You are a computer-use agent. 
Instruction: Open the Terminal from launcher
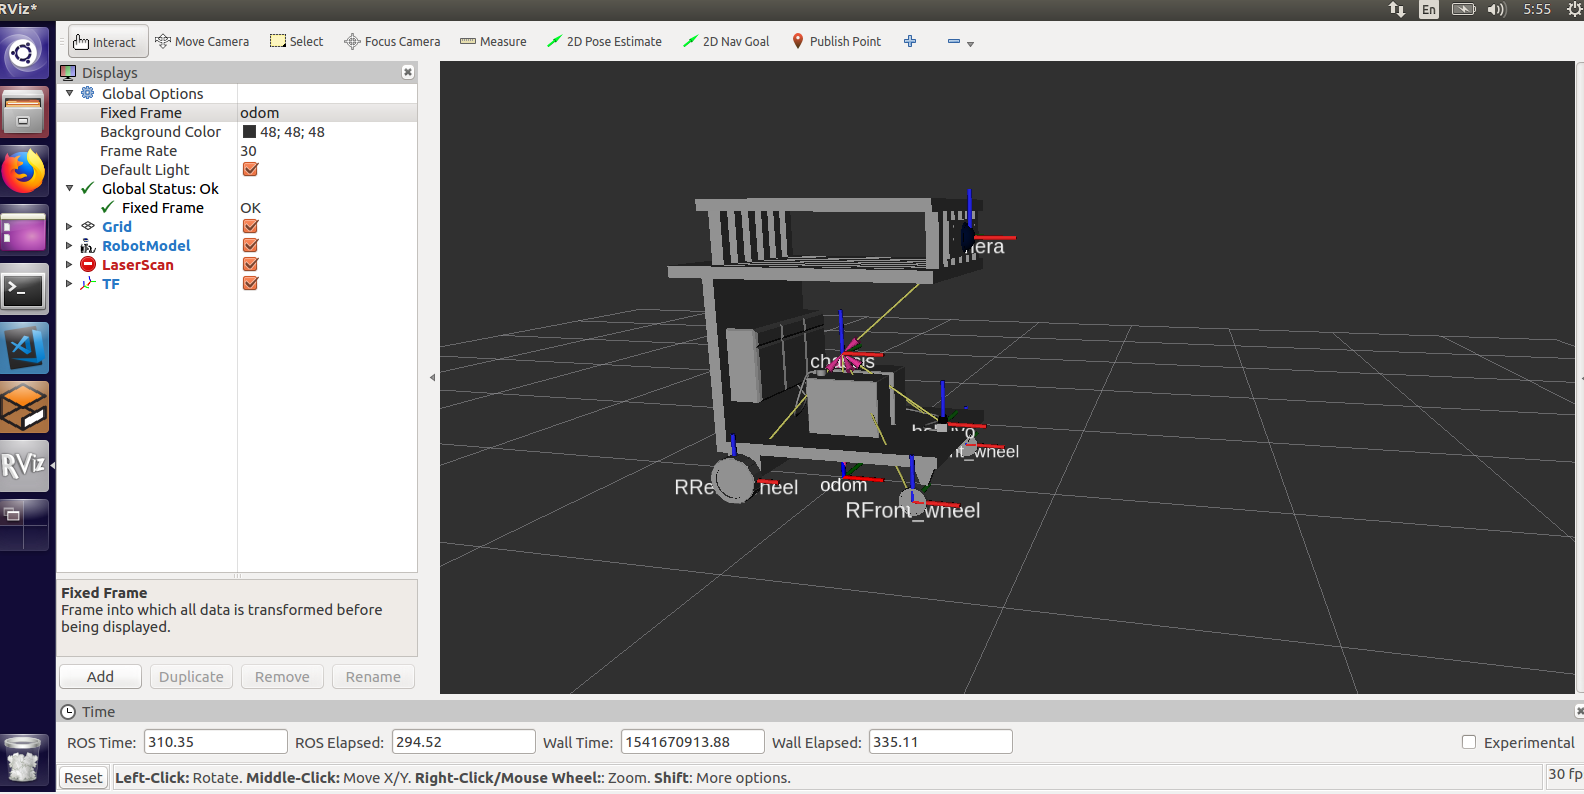[24, 290]
